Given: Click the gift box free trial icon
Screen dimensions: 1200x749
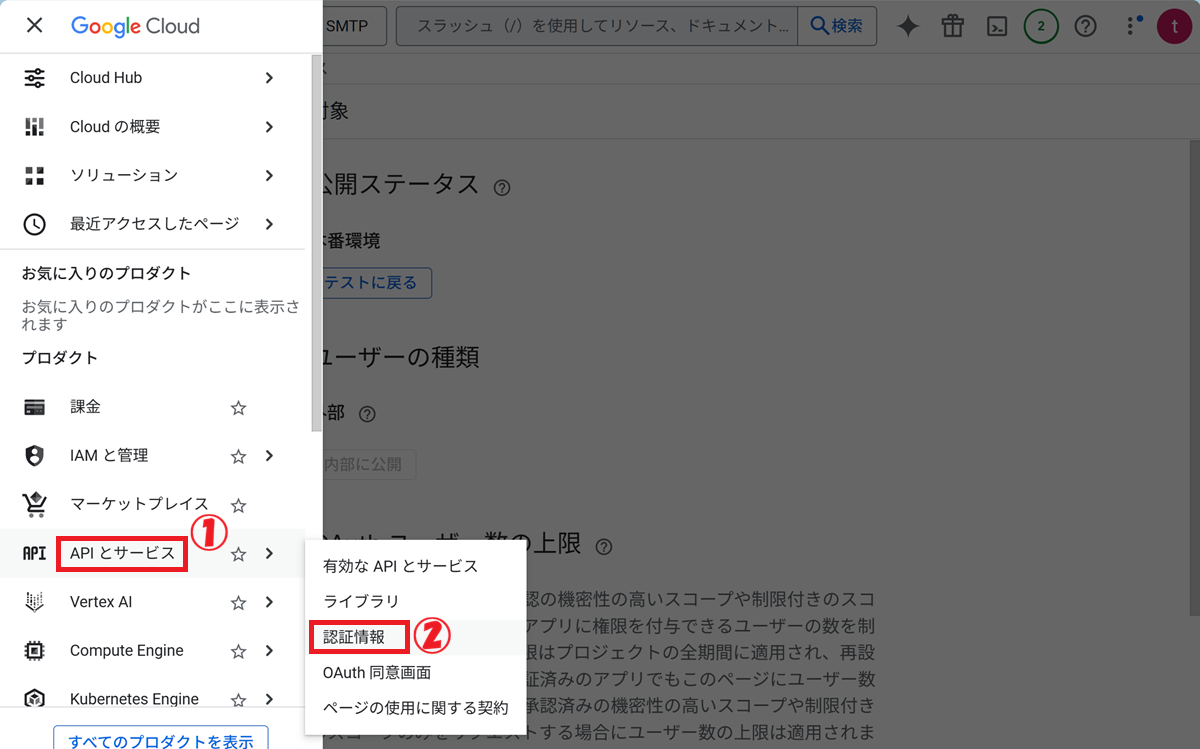Looking at the screenshot, I should tap(952, 27).
